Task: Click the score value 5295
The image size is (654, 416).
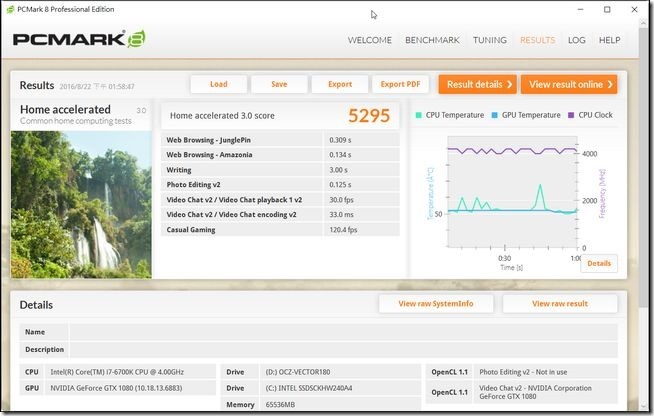Action: tap(369, 116)
